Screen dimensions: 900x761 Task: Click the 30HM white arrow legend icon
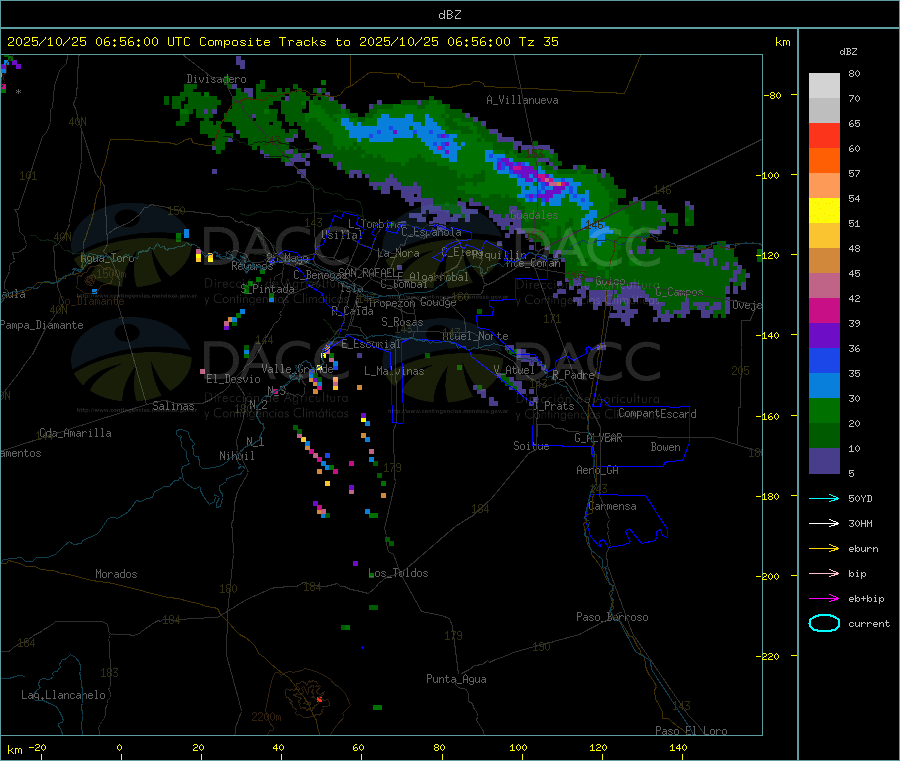[x=824, y=523]
